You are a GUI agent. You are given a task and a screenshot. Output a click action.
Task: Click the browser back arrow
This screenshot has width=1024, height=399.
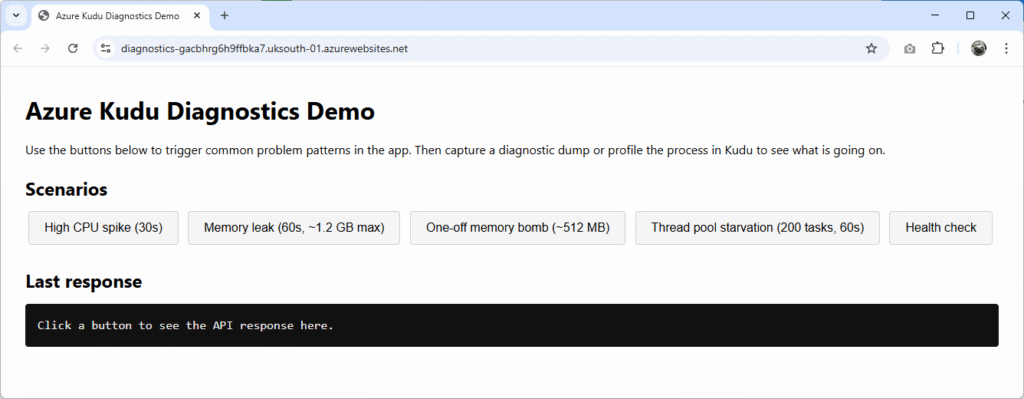18,48
